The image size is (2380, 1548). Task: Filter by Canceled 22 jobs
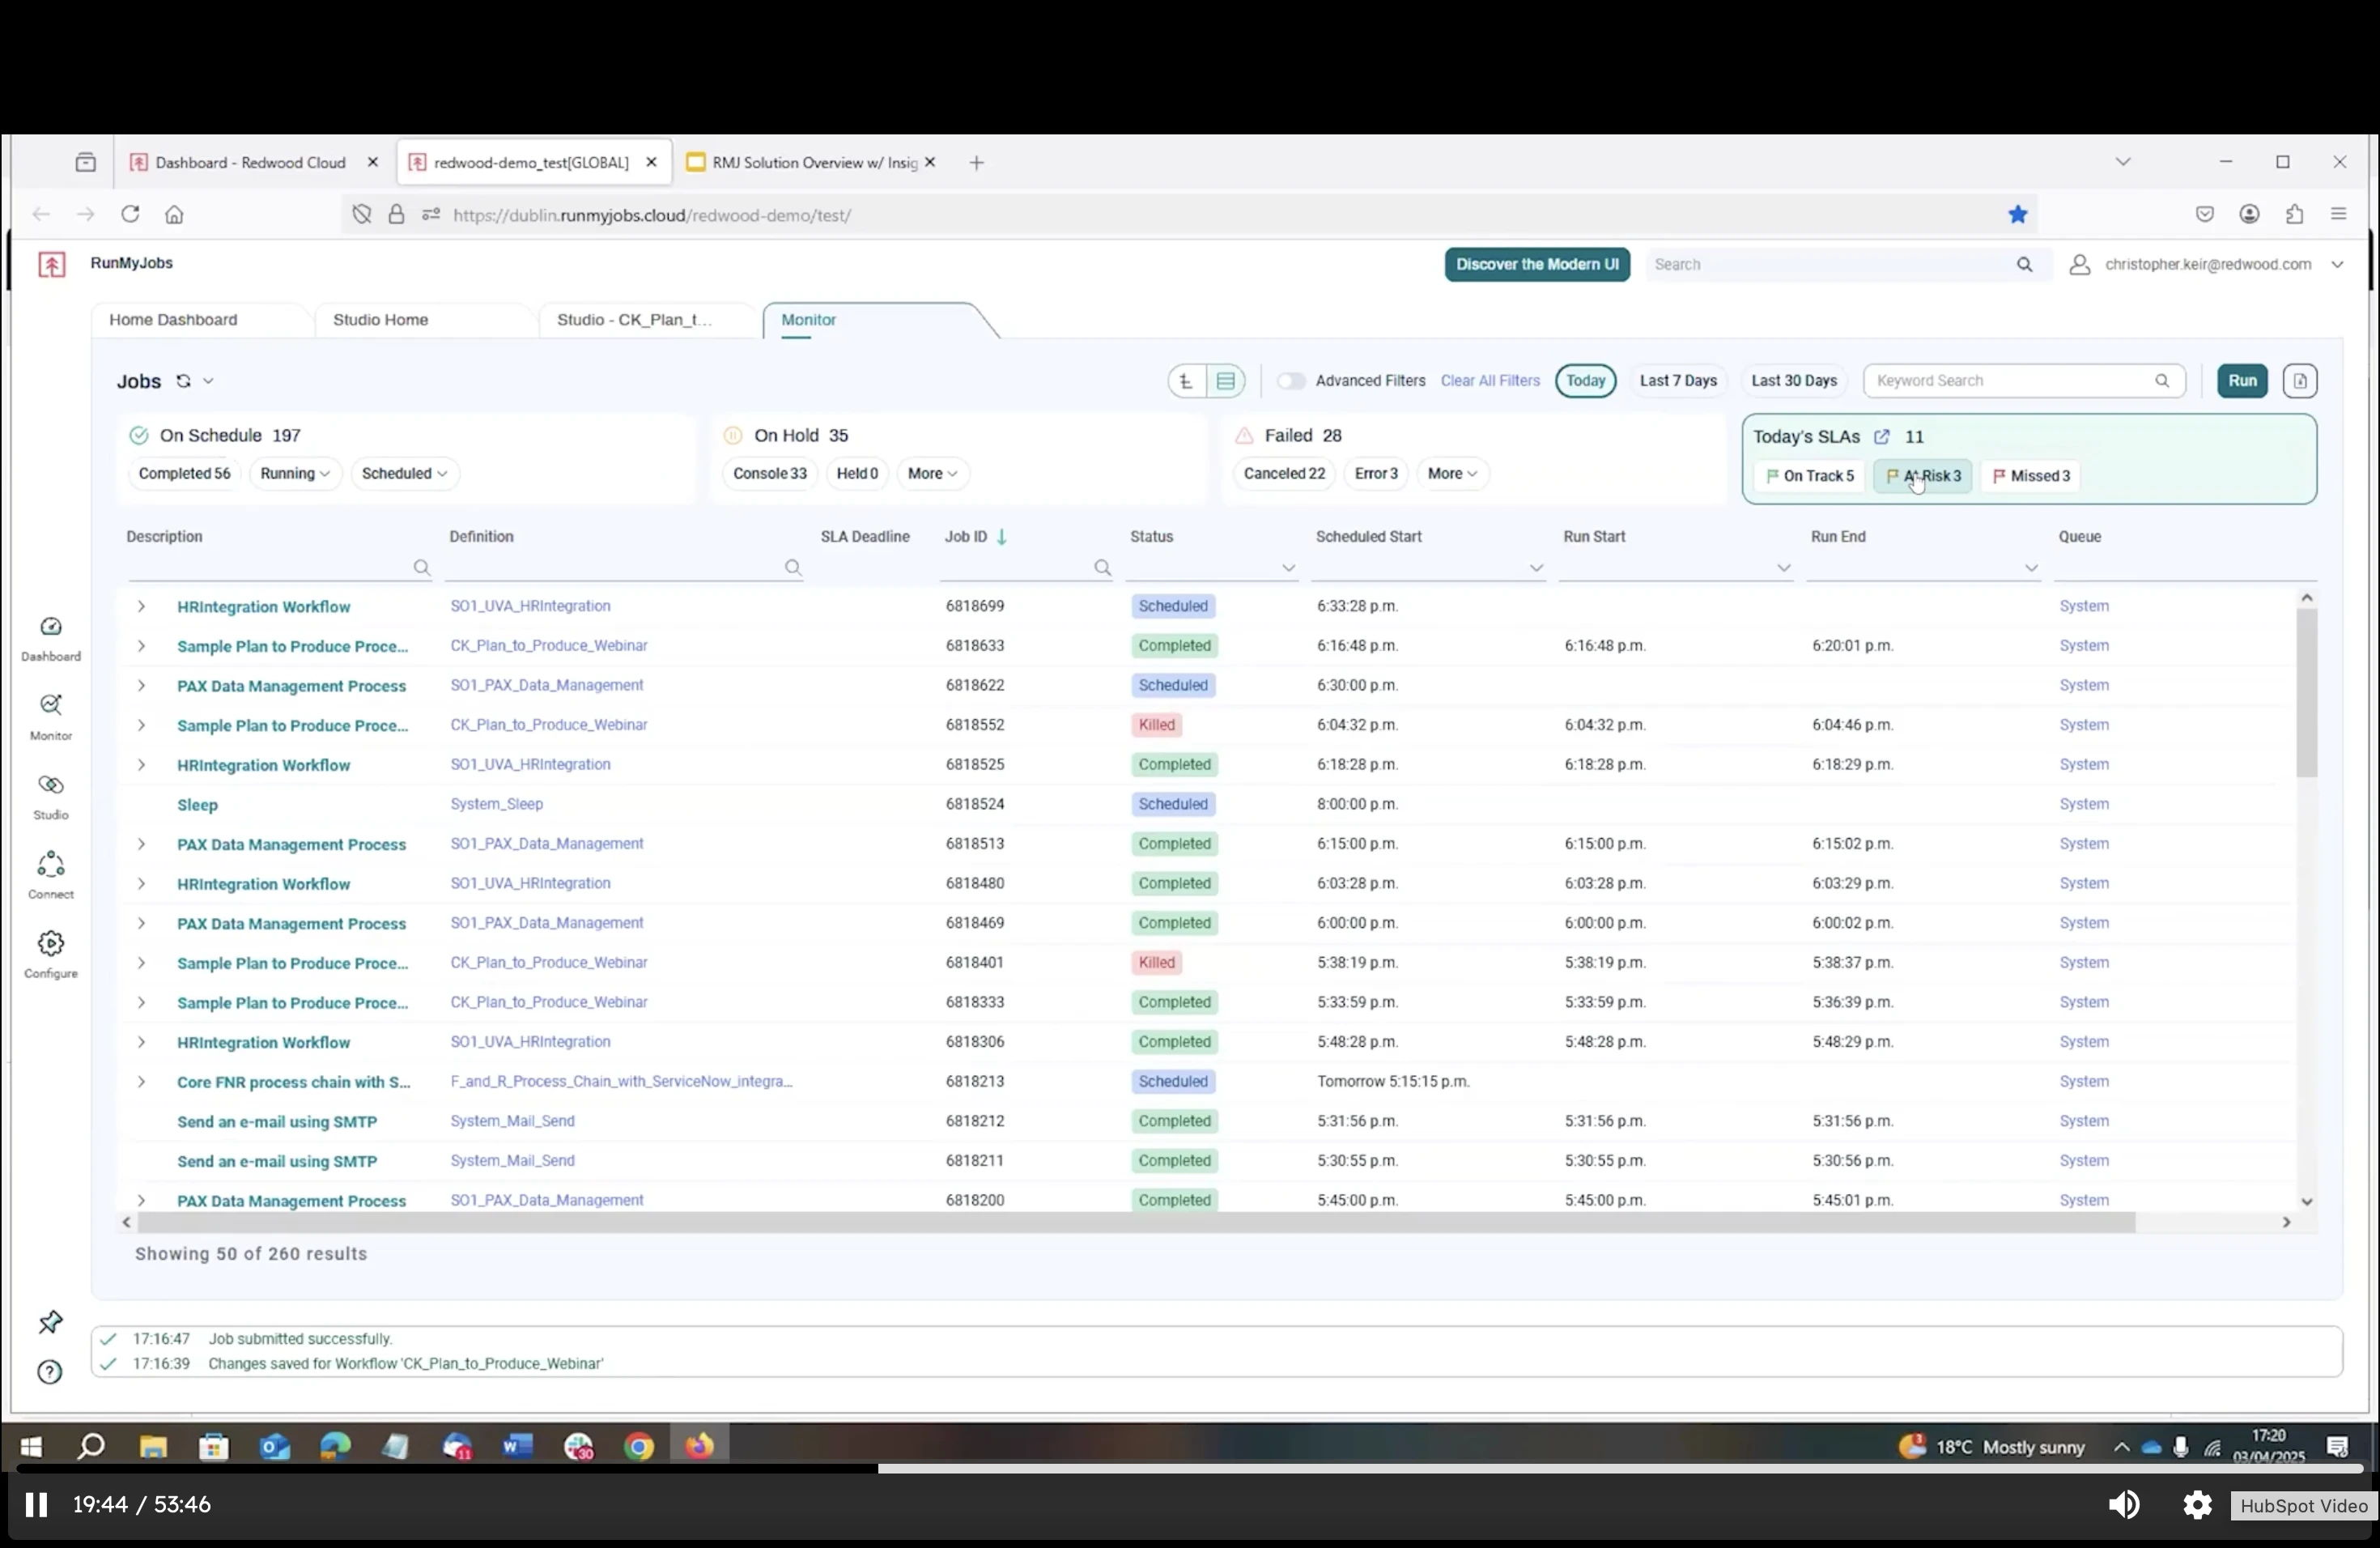tap(1284, 474)
